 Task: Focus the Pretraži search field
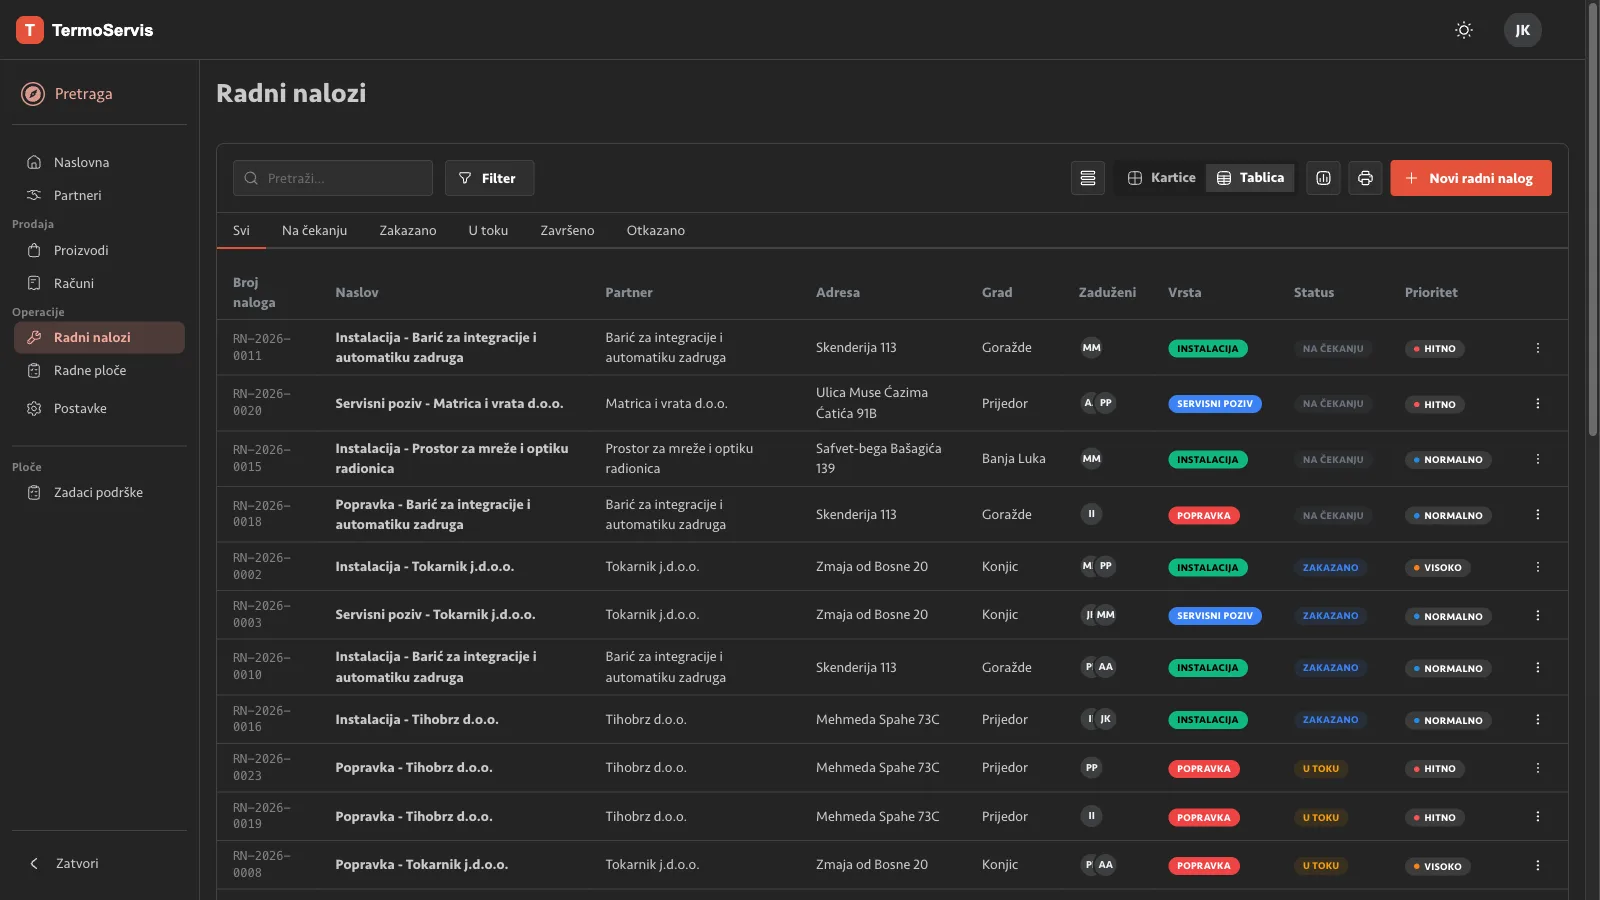333,178
